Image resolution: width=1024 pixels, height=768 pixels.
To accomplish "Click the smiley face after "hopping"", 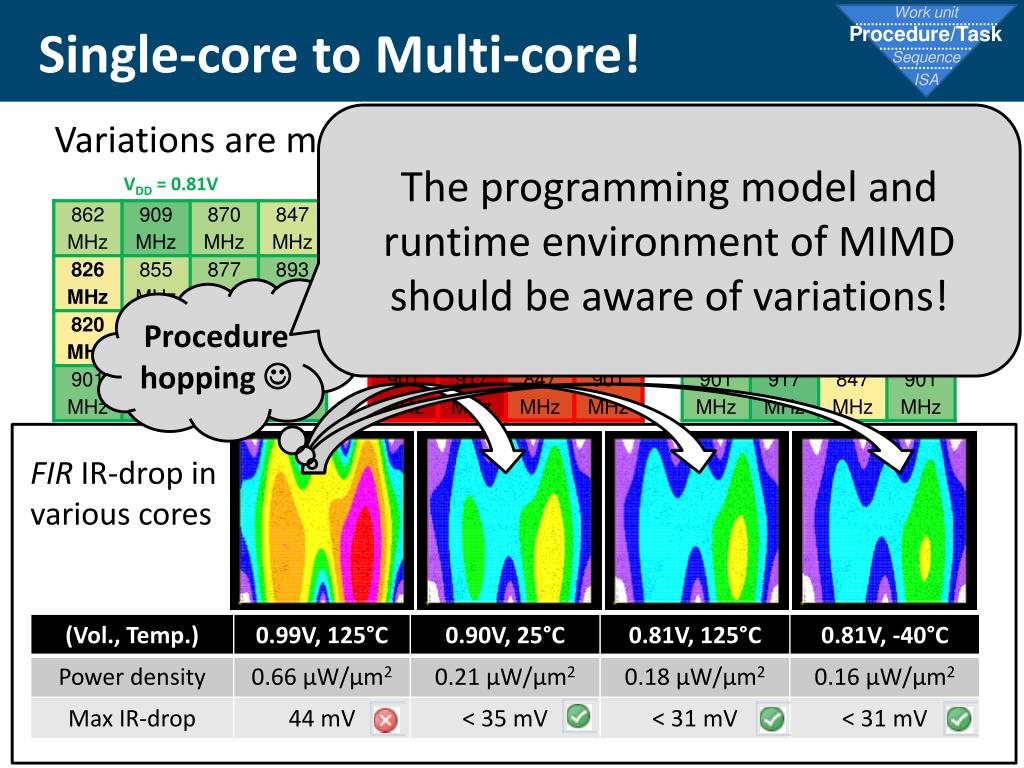I will pos(278,377).
